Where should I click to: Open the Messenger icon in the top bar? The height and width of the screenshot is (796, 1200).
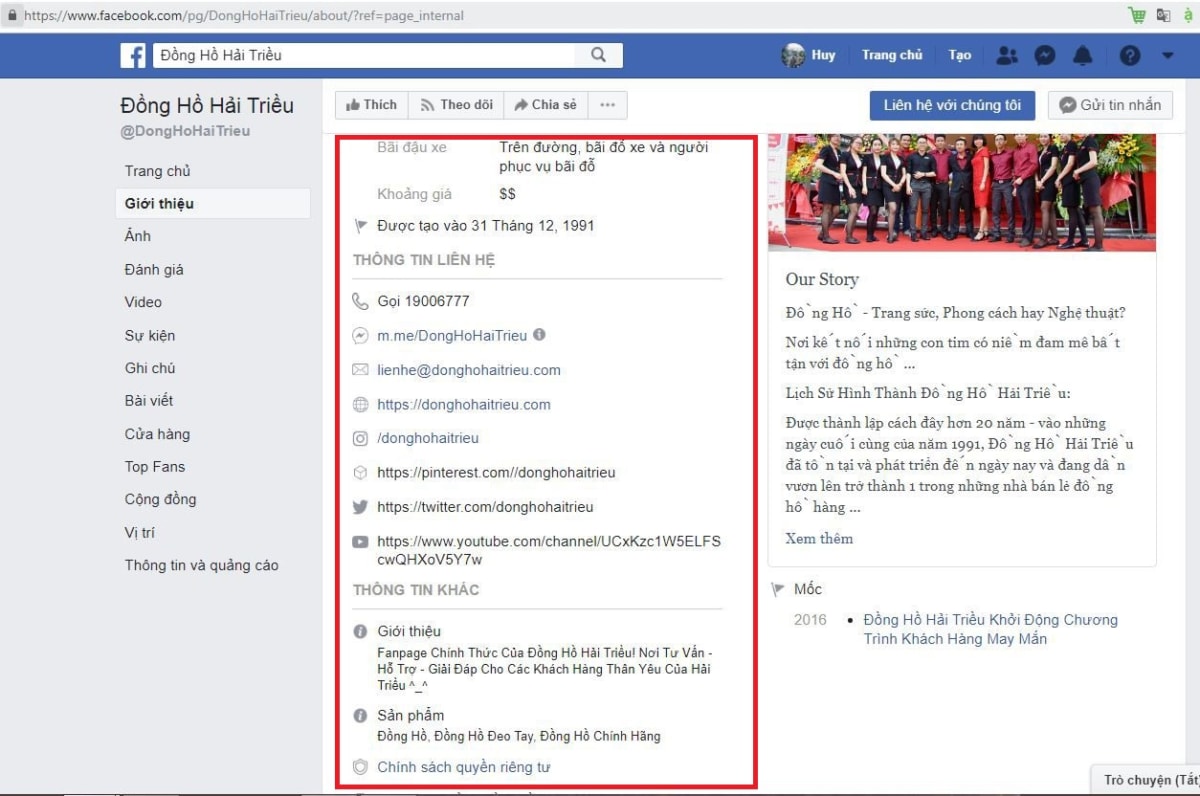pos(1045,56)
